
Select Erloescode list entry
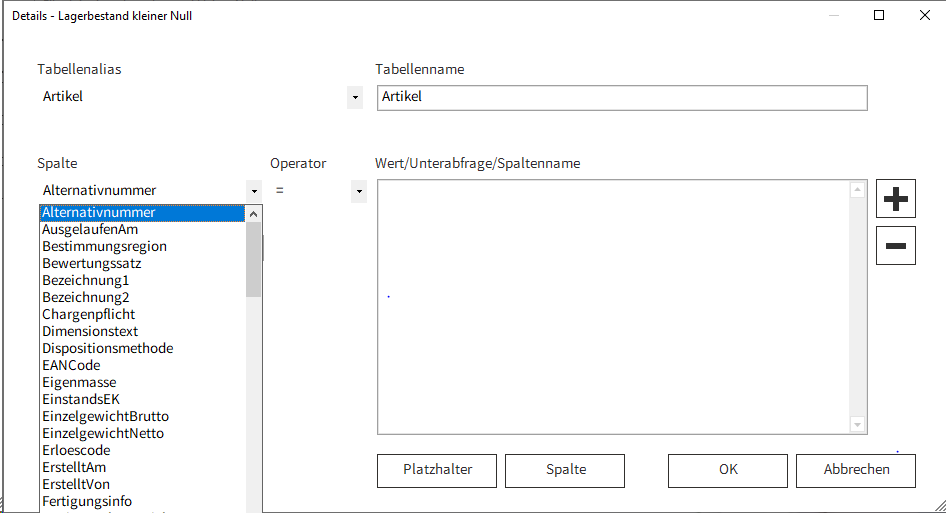tap(142, 450)
